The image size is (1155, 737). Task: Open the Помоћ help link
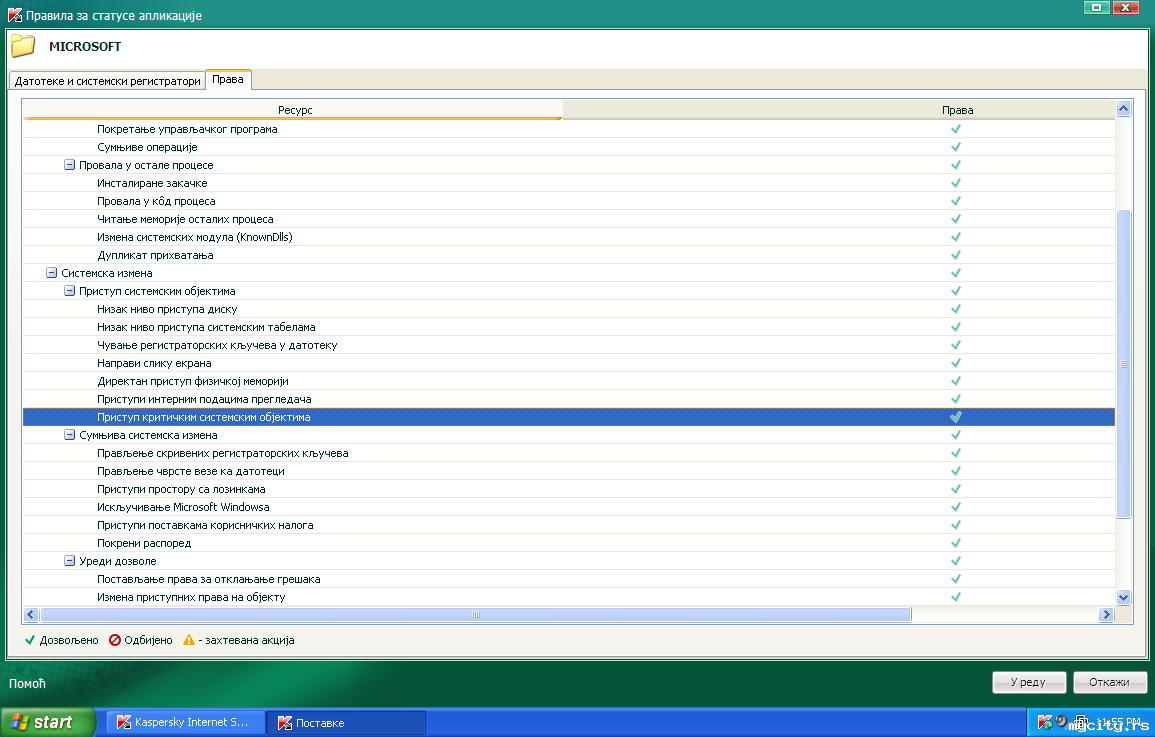(x=27, y=683)
